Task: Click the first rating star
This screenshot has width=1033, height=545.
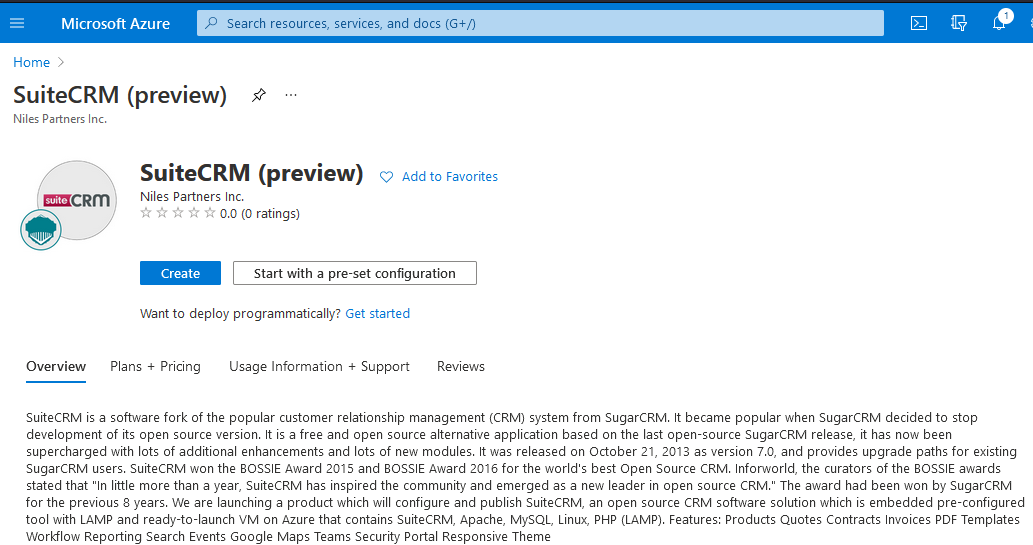Action: click(146, 213)
